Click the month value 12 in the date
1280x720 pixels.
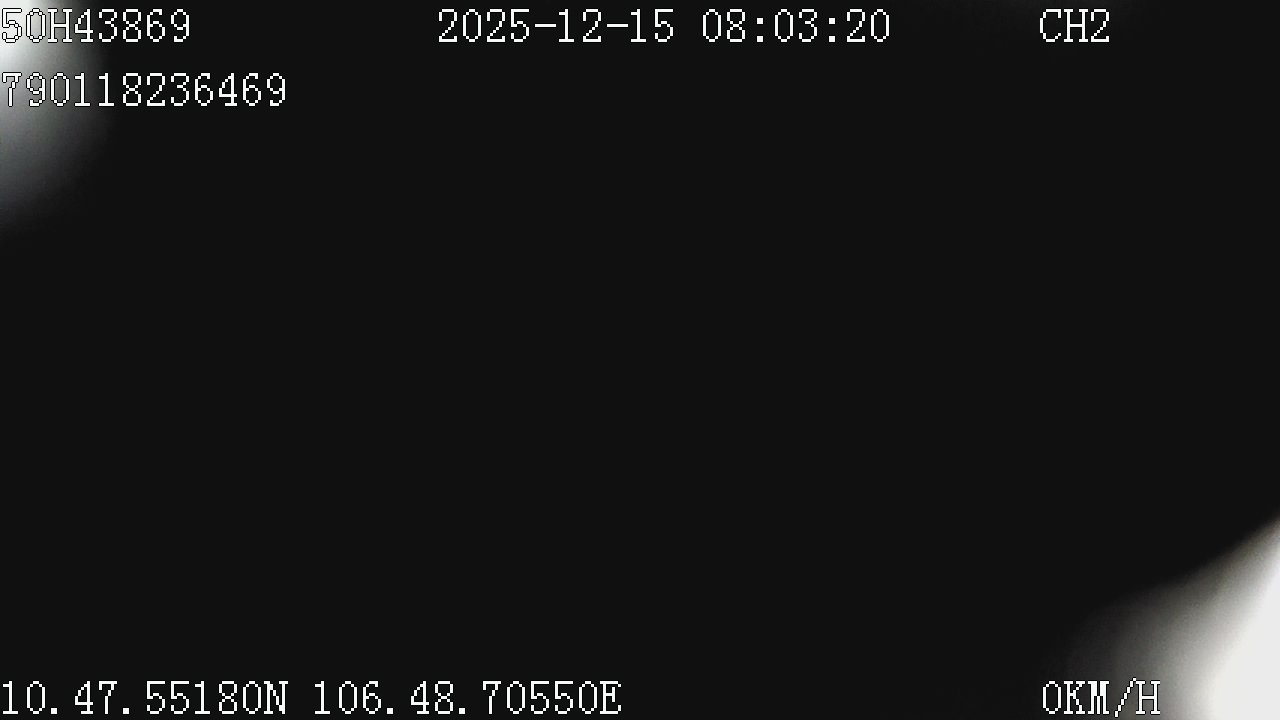click(x=580, y=27)
